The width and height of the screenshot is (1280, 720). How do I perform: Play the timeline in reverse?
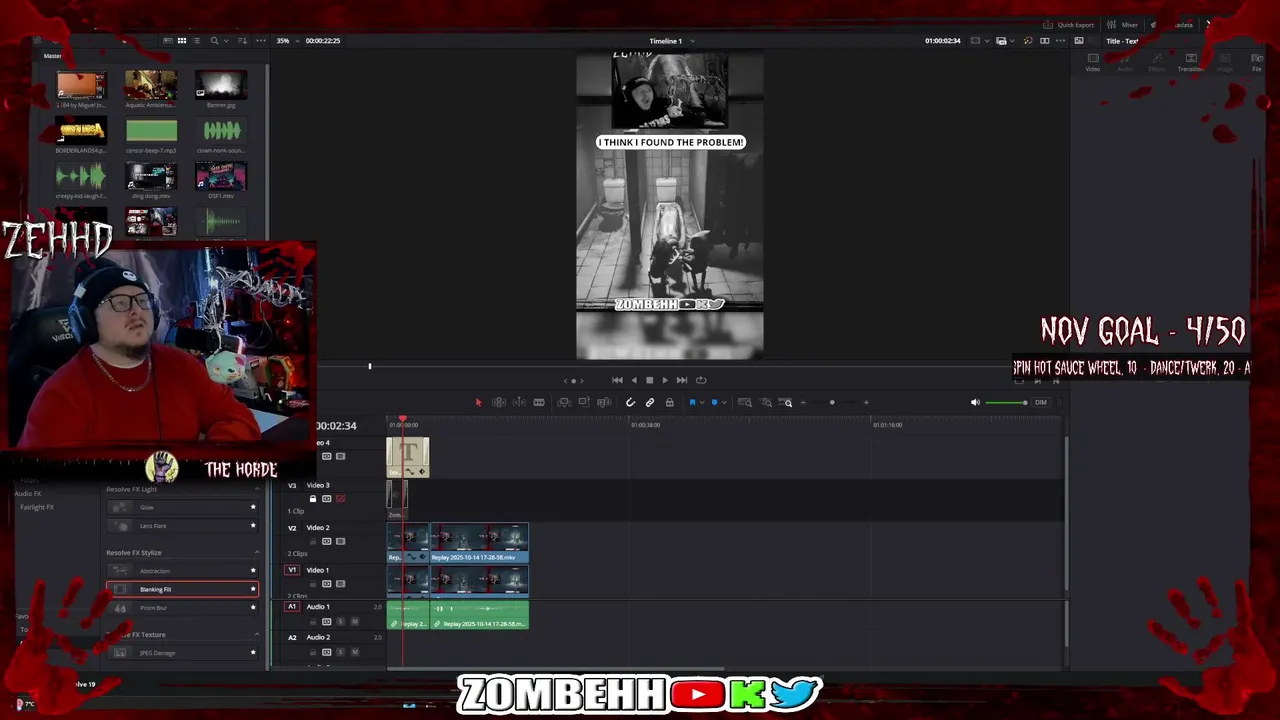[x=633, y=380]
